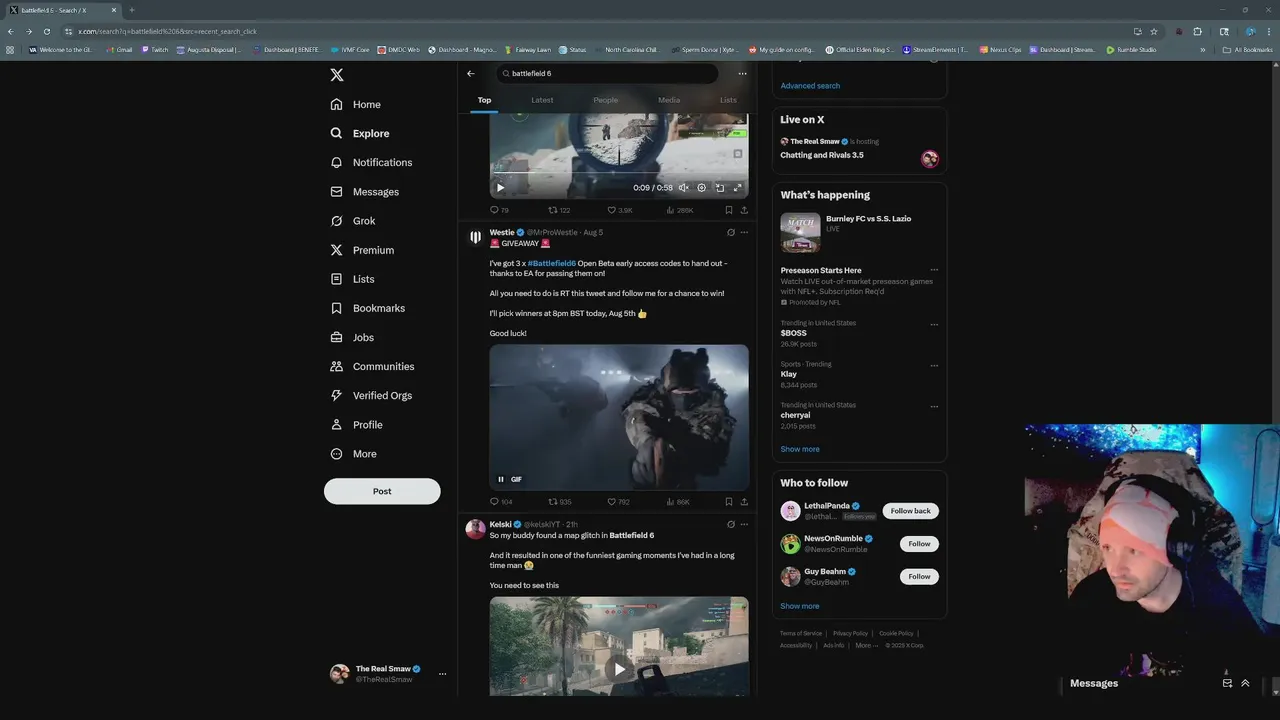
Task: Open options for cherryai trend
Action: point(934,406)
